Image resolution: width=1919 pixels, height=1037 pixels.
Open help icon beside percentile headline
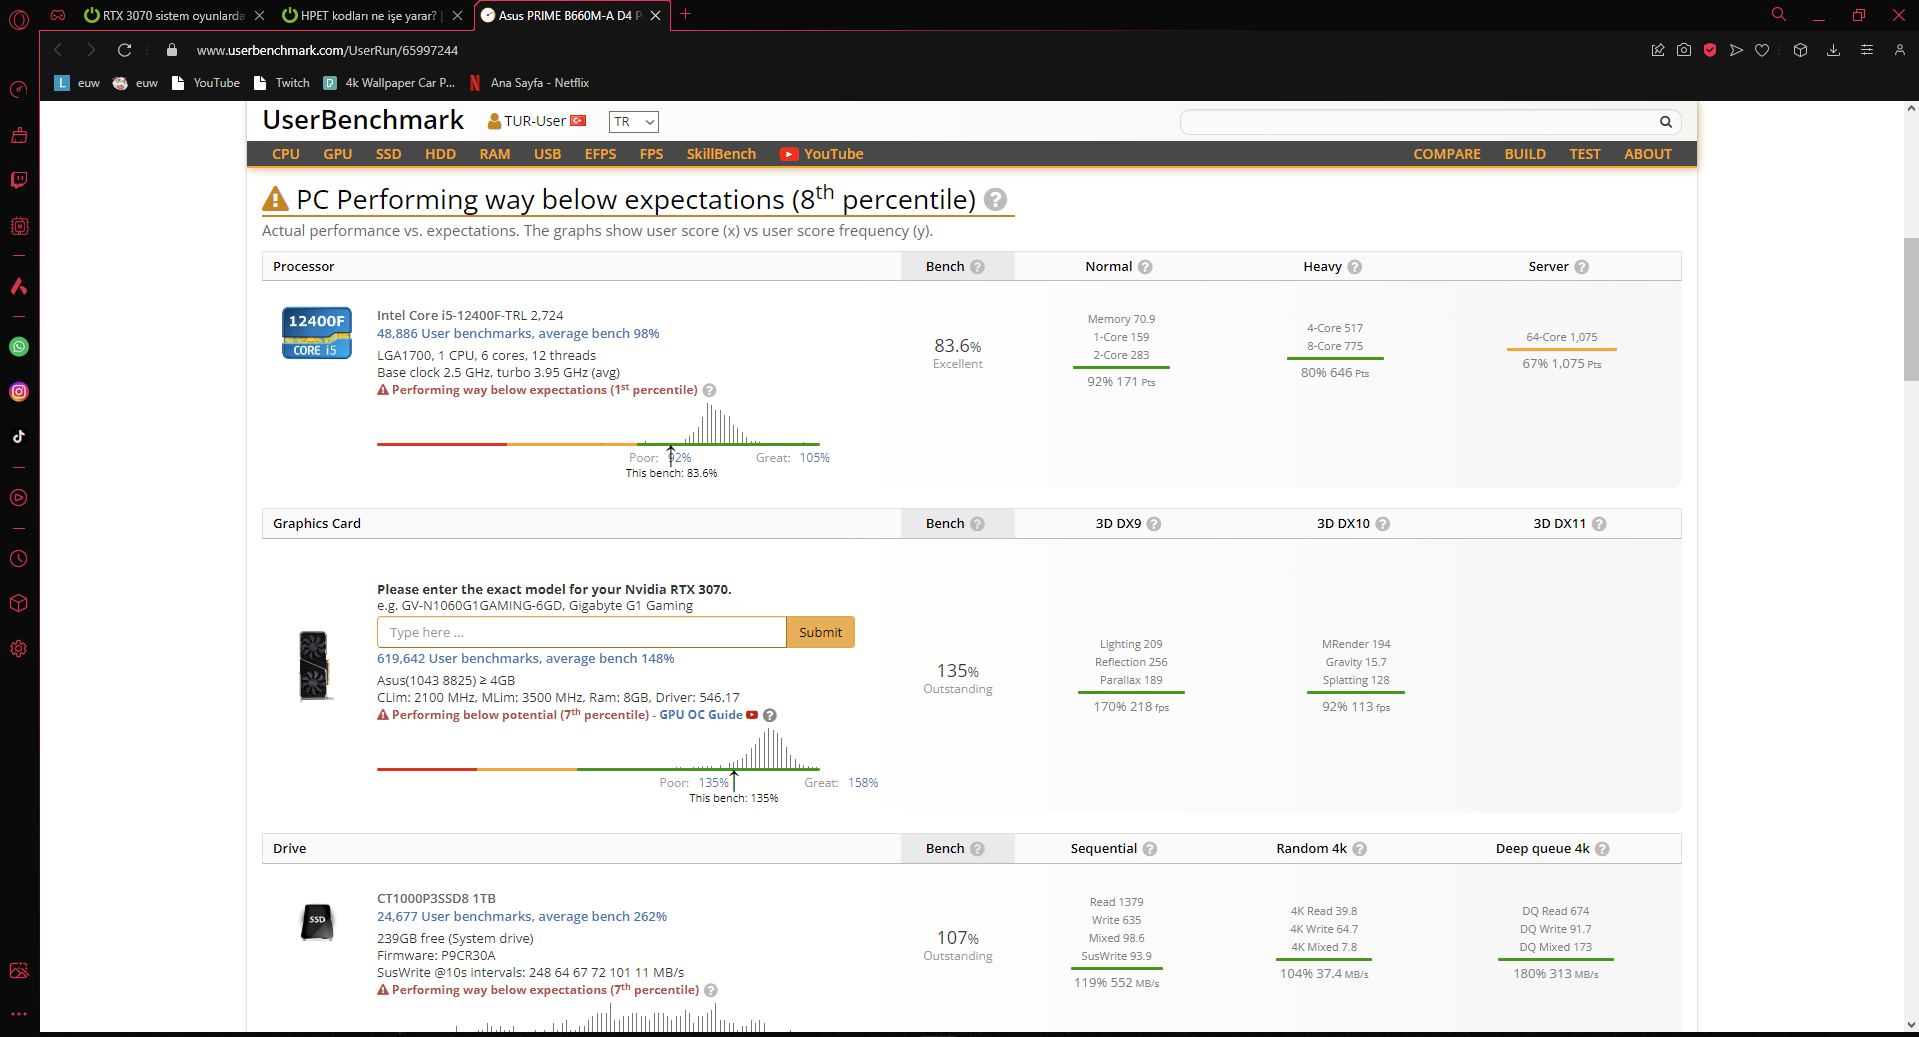click(x=995, y=200)
